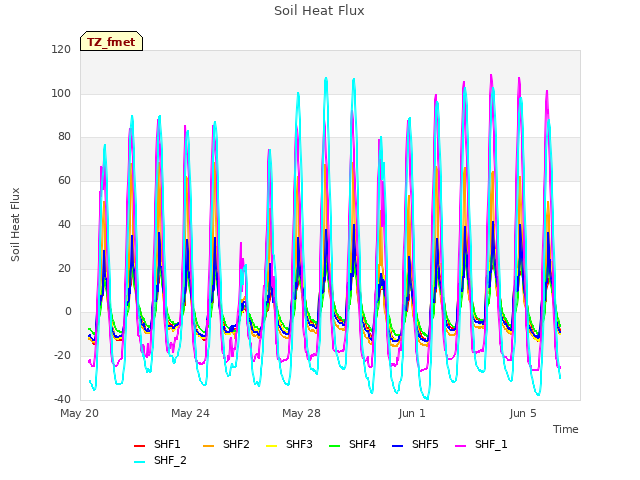Select the SHF3 legend label
The height and width of the screenshot is (480, 640).
coord(299,444)
